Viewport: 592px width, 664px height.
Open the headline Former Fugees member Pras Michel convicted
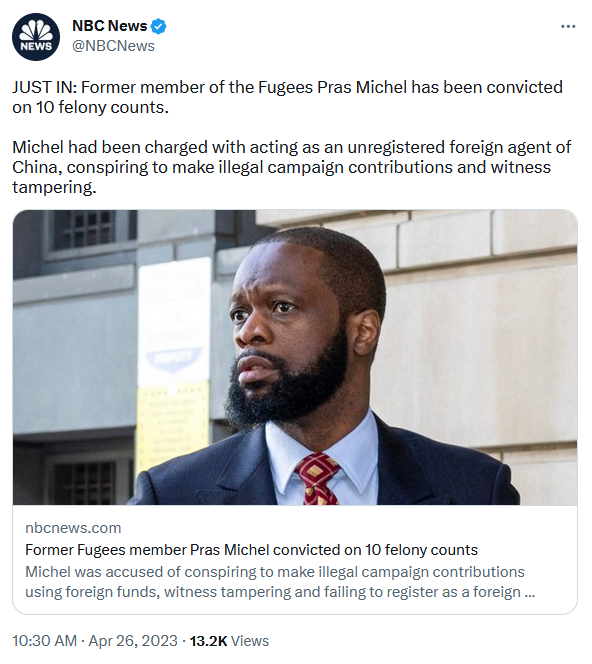pyautogui.click(x=252, y=550)
